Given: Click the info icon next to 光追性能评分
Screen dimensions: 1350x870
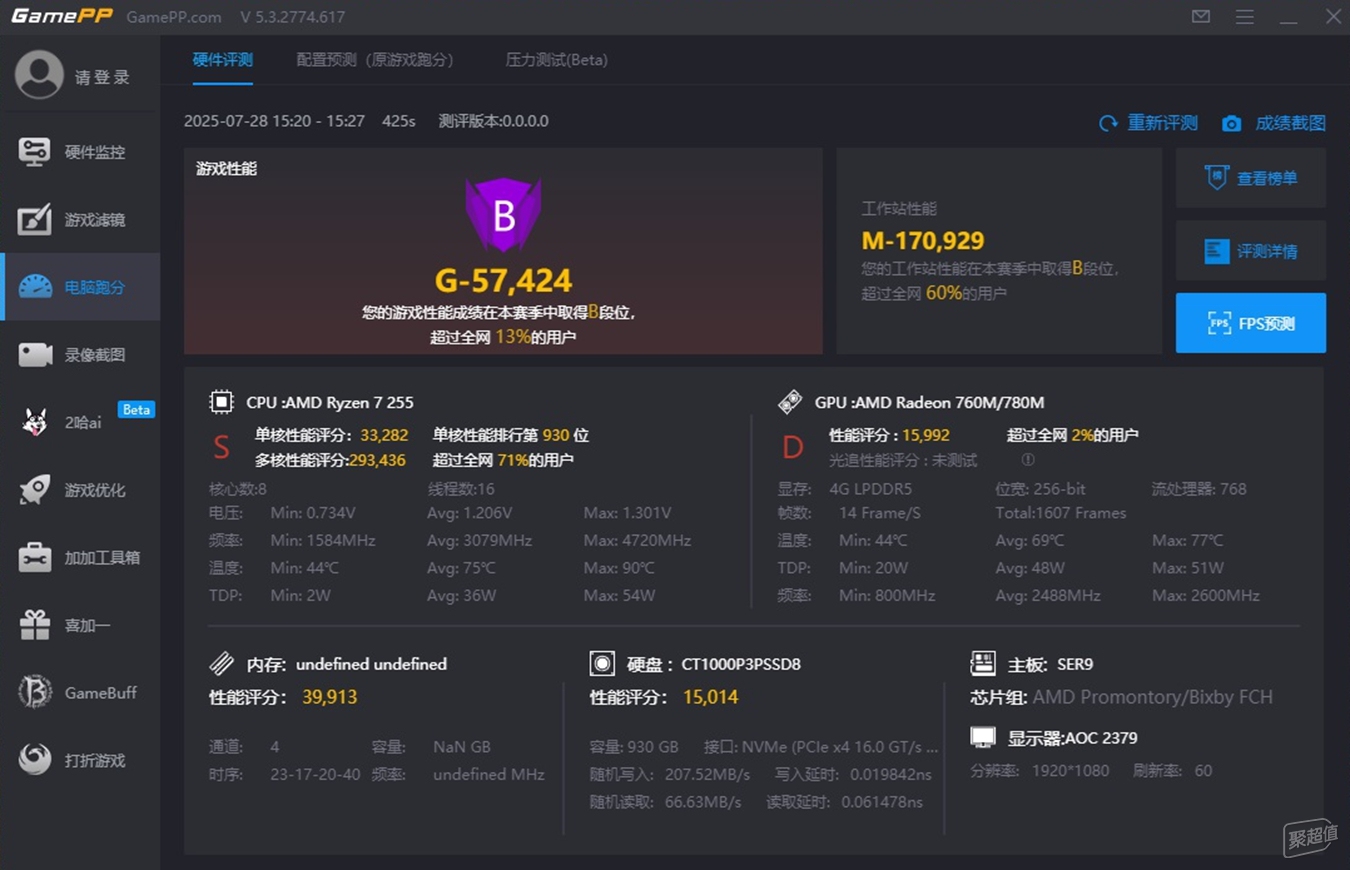Looking at the screenshot, I should (1028, 460).
